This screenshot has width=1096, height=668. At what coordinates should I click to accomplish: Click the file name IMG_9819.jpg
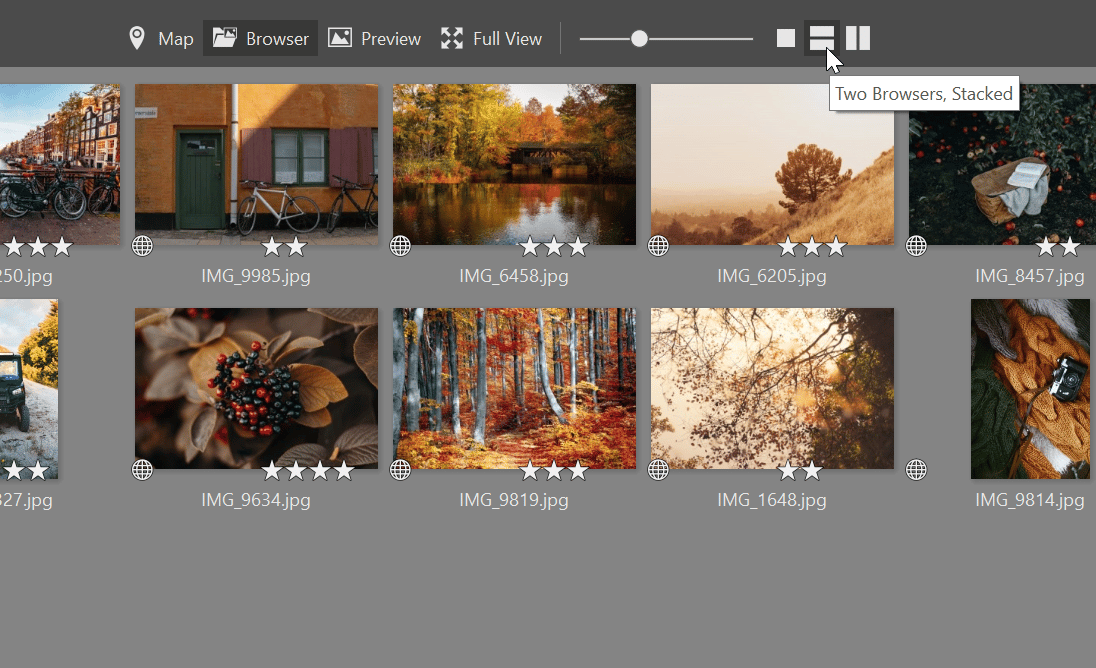(x=514, y=500)
